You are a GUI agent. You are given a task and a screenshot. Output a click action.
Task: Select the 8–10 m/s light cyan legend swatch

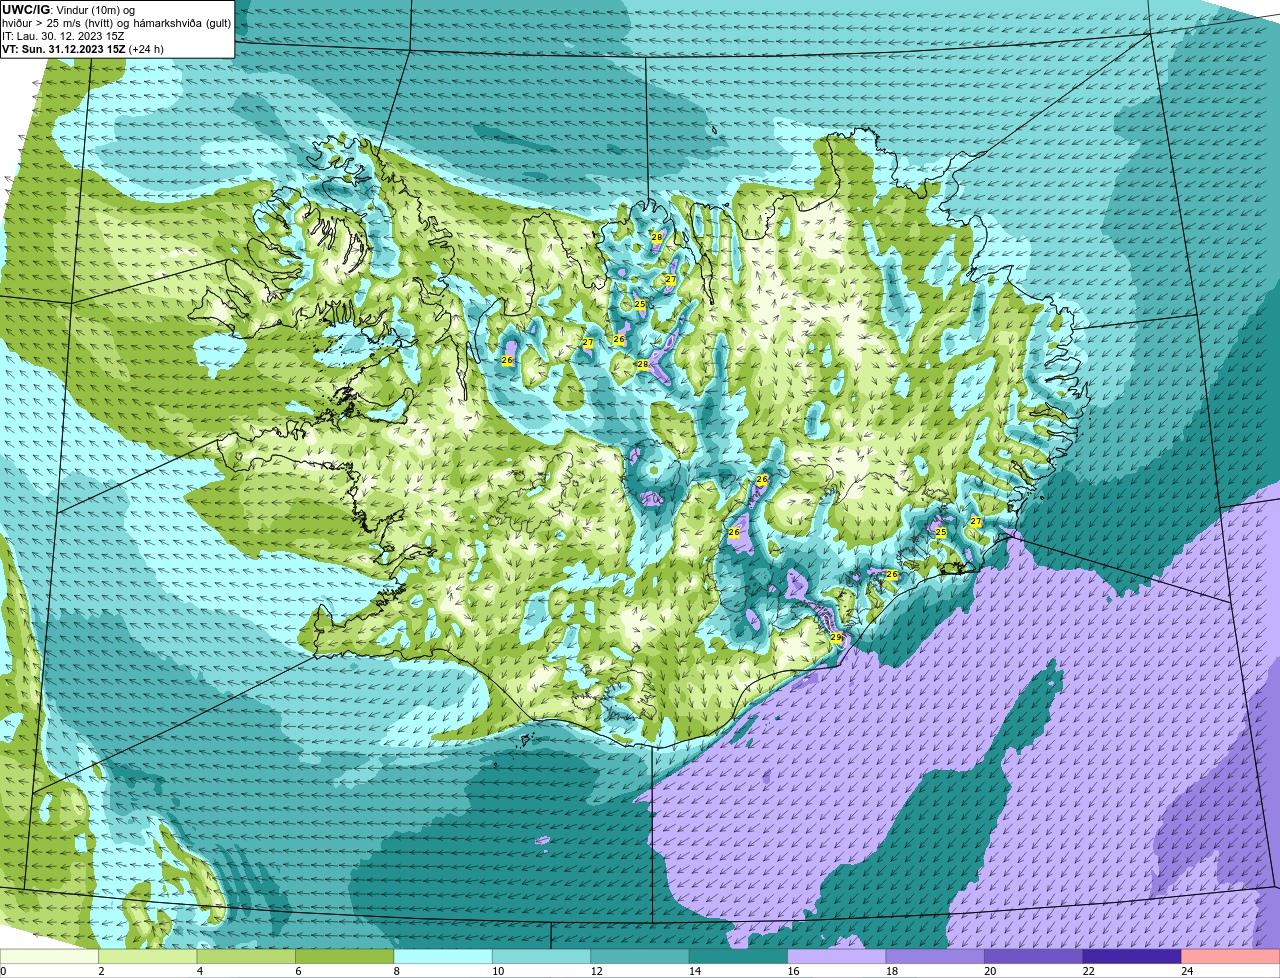(444, 956)
